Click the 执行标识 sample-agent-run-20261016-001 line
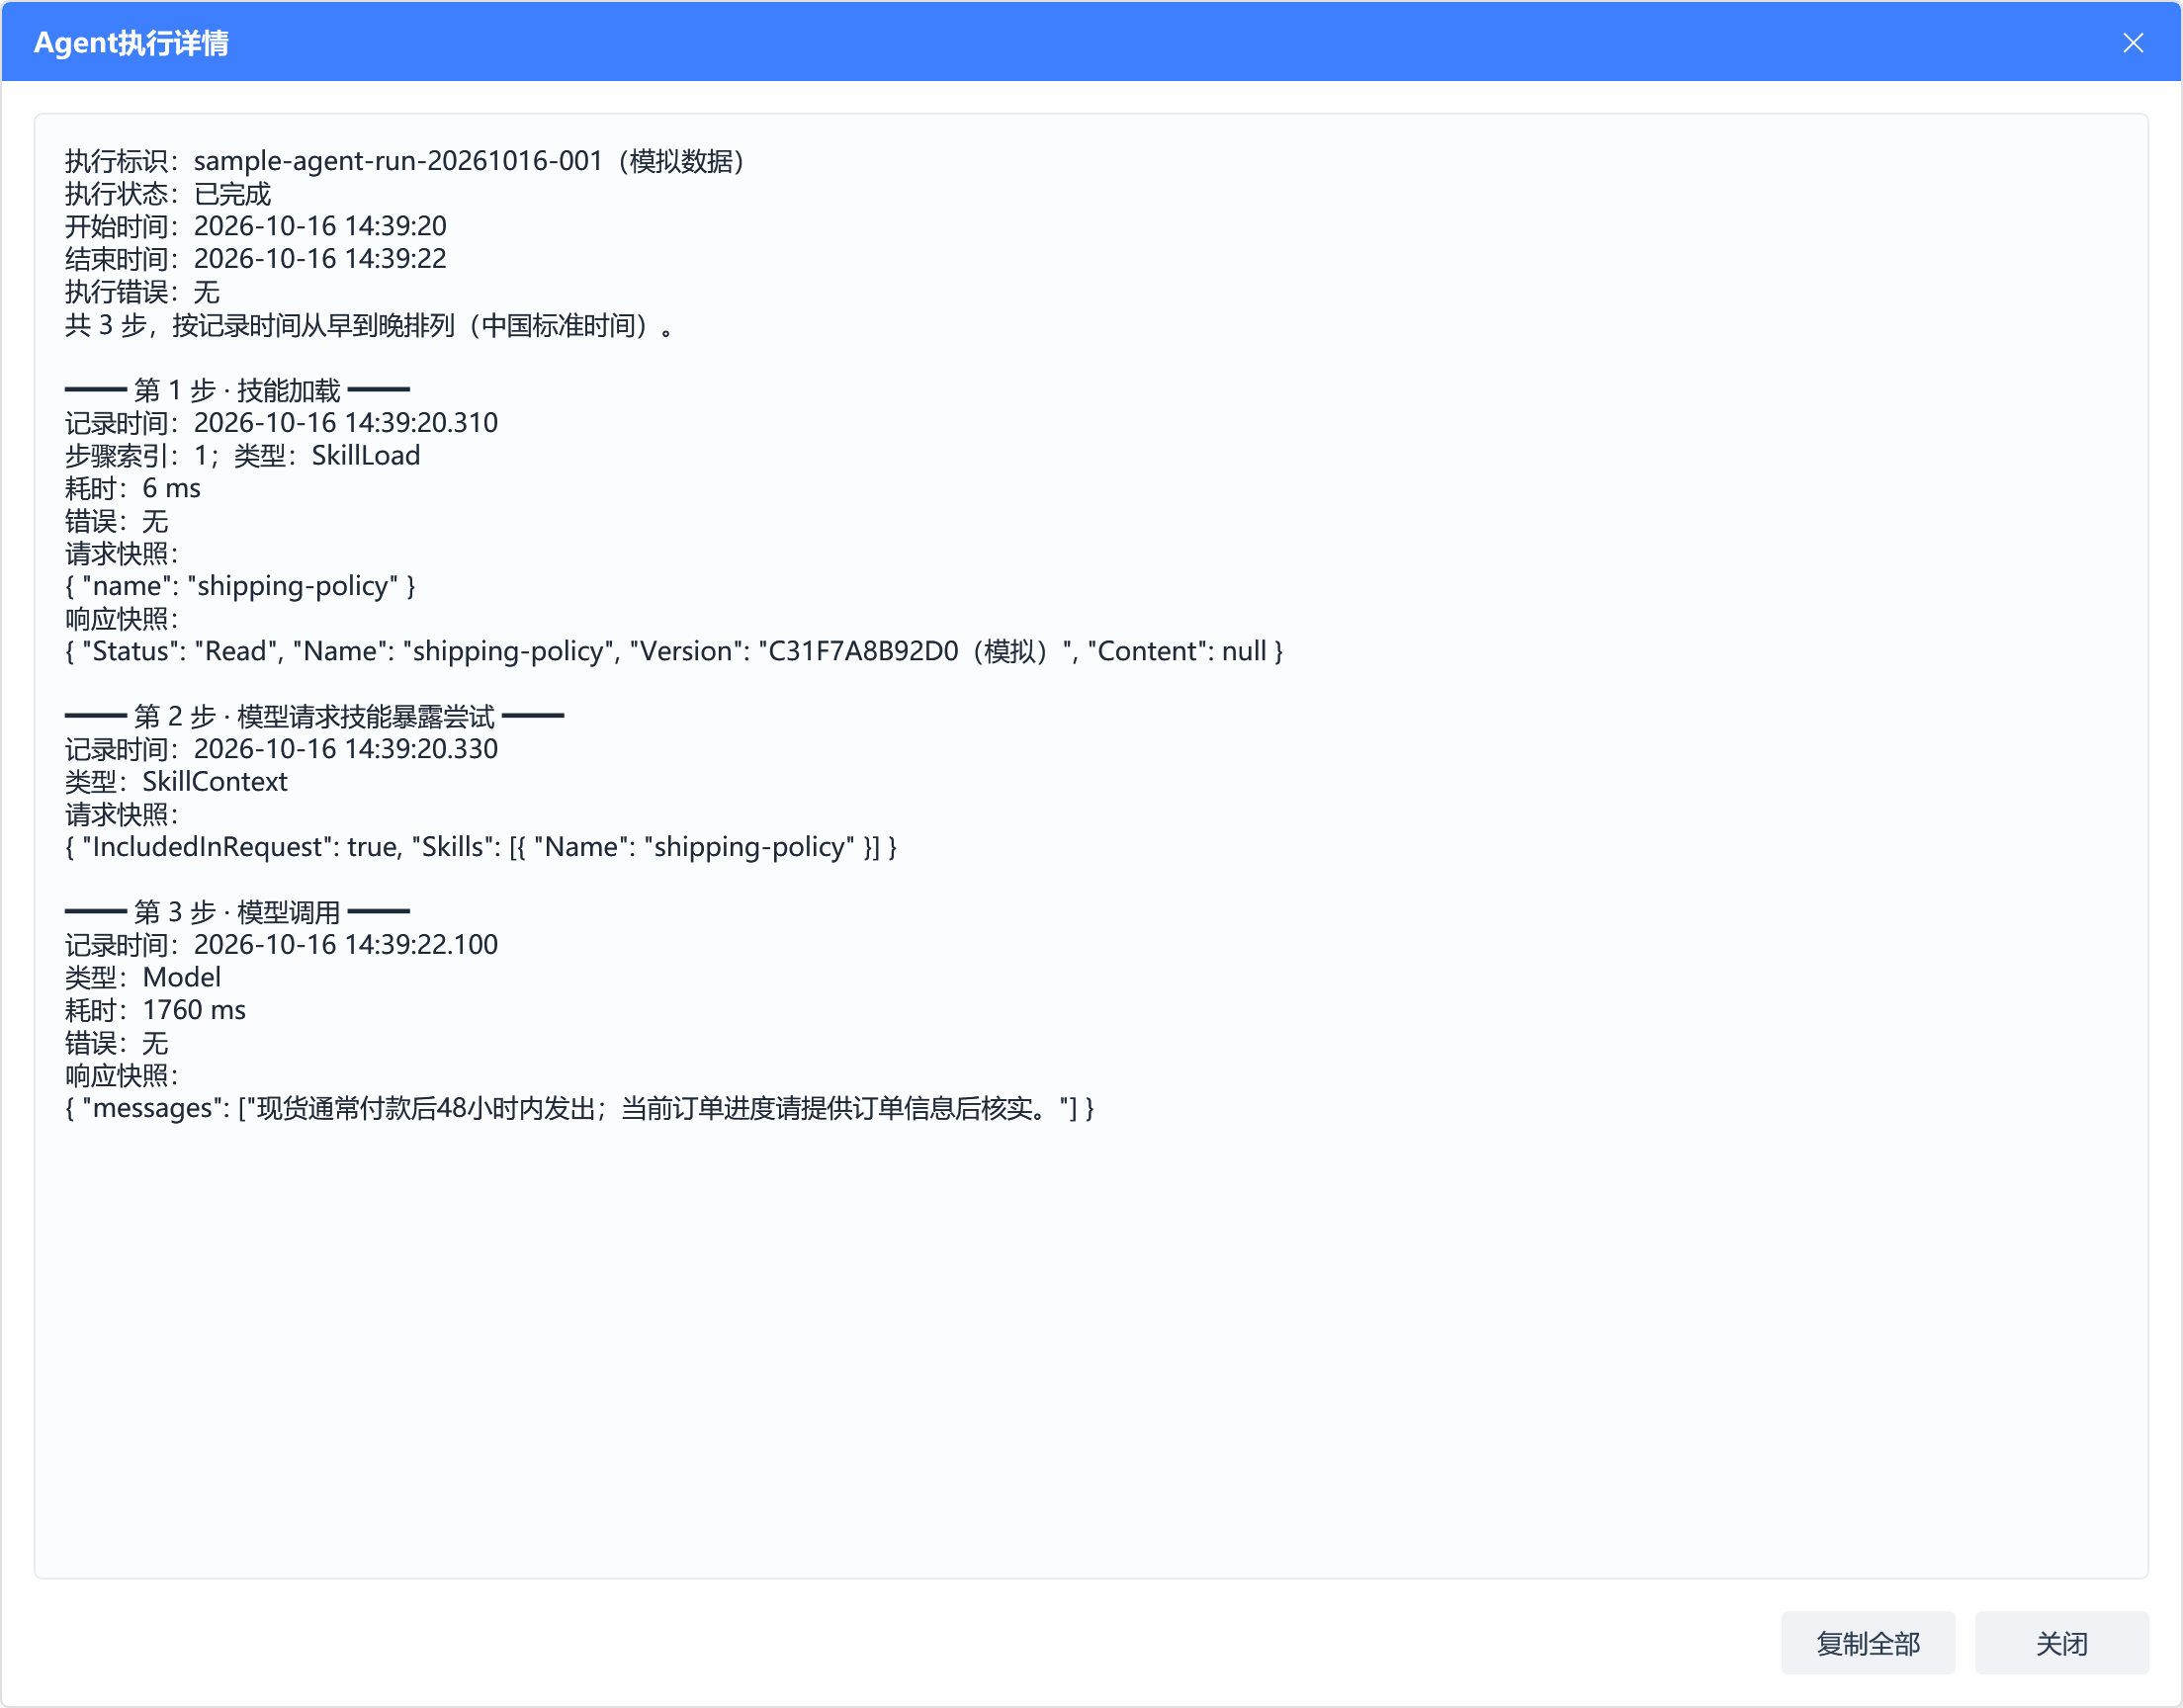 tap(407, 161)
